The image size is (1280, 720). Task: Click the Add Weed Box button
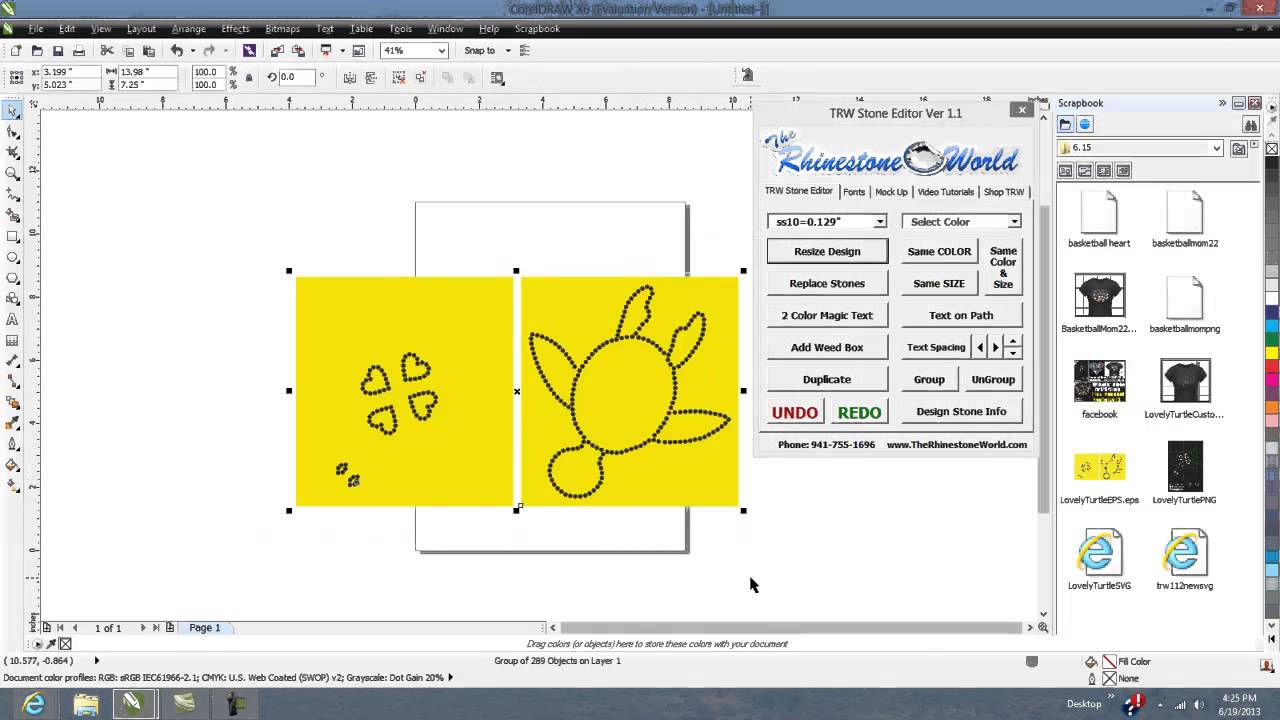click(x=827, y=347)
